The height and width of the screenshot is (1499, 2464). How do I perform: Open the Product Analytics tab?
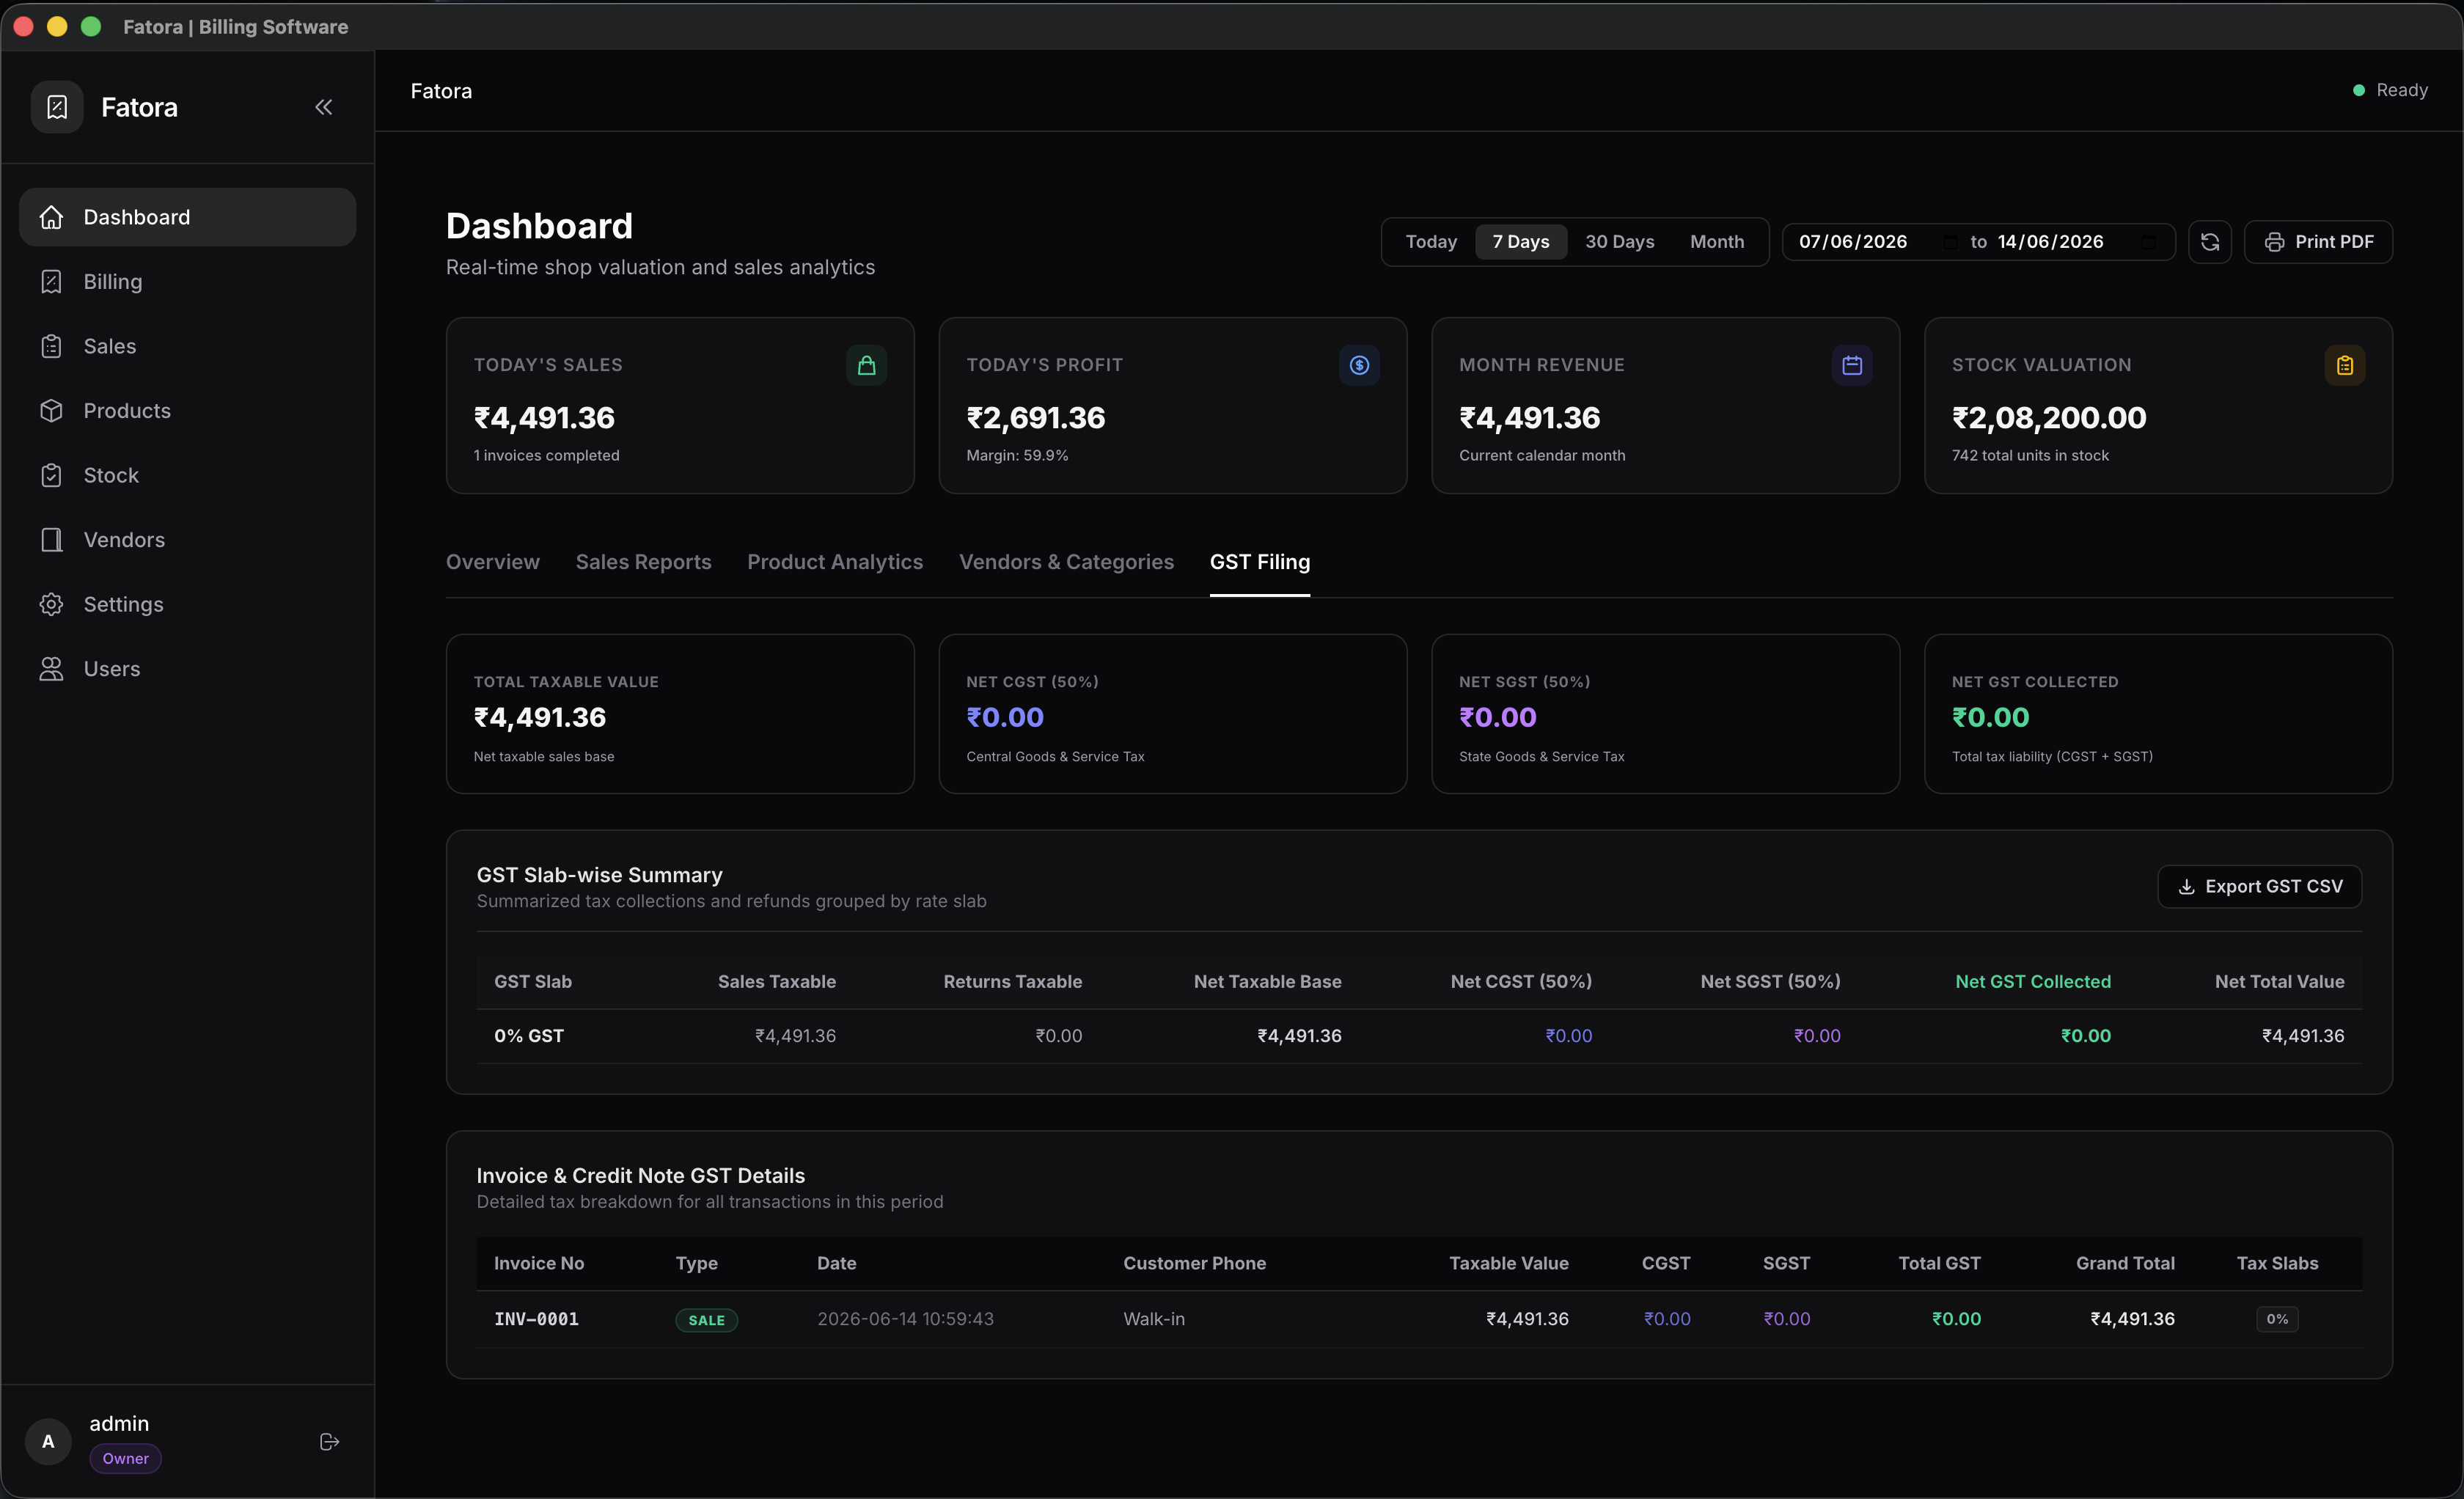click(835, 562)
